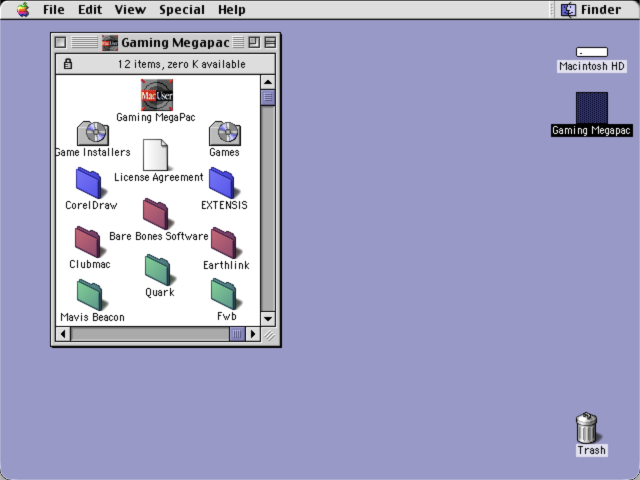Open the Gaming MegaPac MacUser icon
This screenshot has width=640, height=480.
(x=157, y=95)
